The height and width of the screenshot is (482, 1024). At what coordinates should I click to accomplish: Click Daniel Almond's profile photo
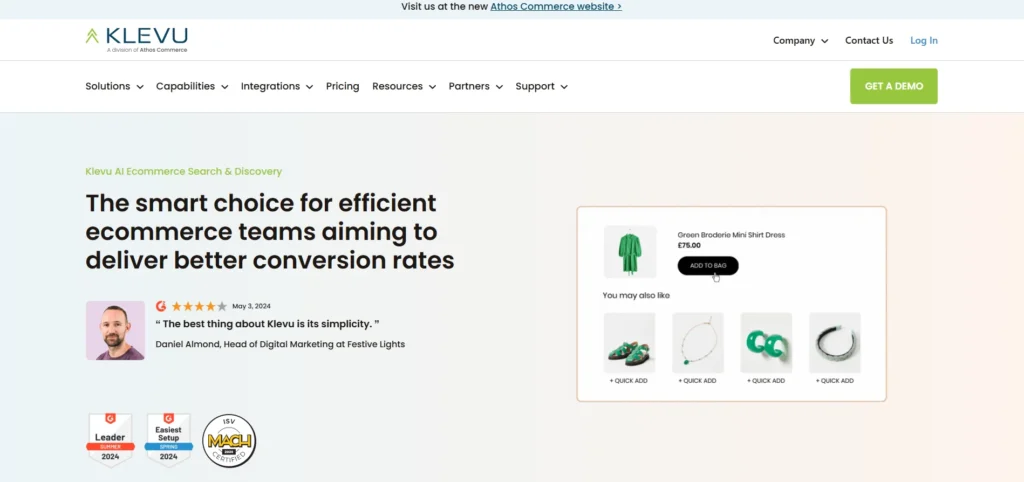pos(115,330)
